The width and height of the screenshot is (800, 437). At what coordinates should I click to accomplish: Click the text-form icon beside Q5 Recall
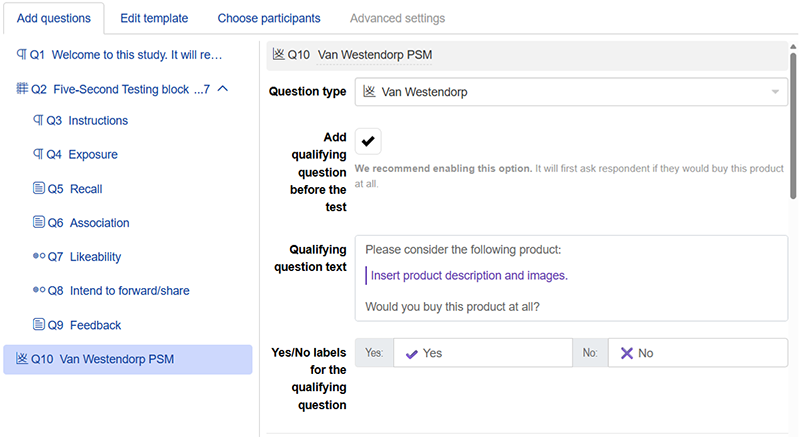point(39,188)
